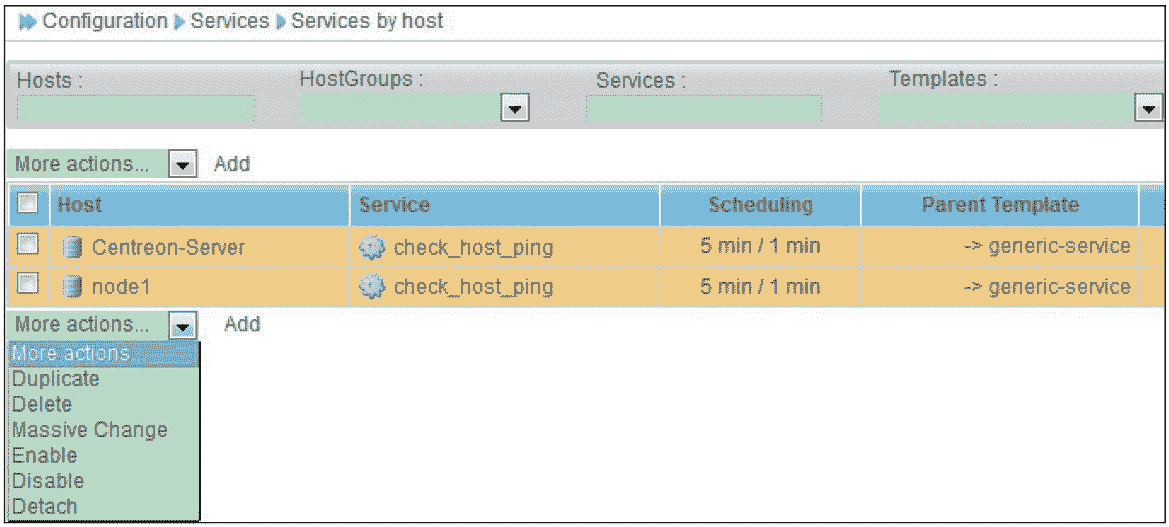Viewport: 1169px width, 527px height.
Task: Click the gear icon in node1 row
Action: click(372, 287)
